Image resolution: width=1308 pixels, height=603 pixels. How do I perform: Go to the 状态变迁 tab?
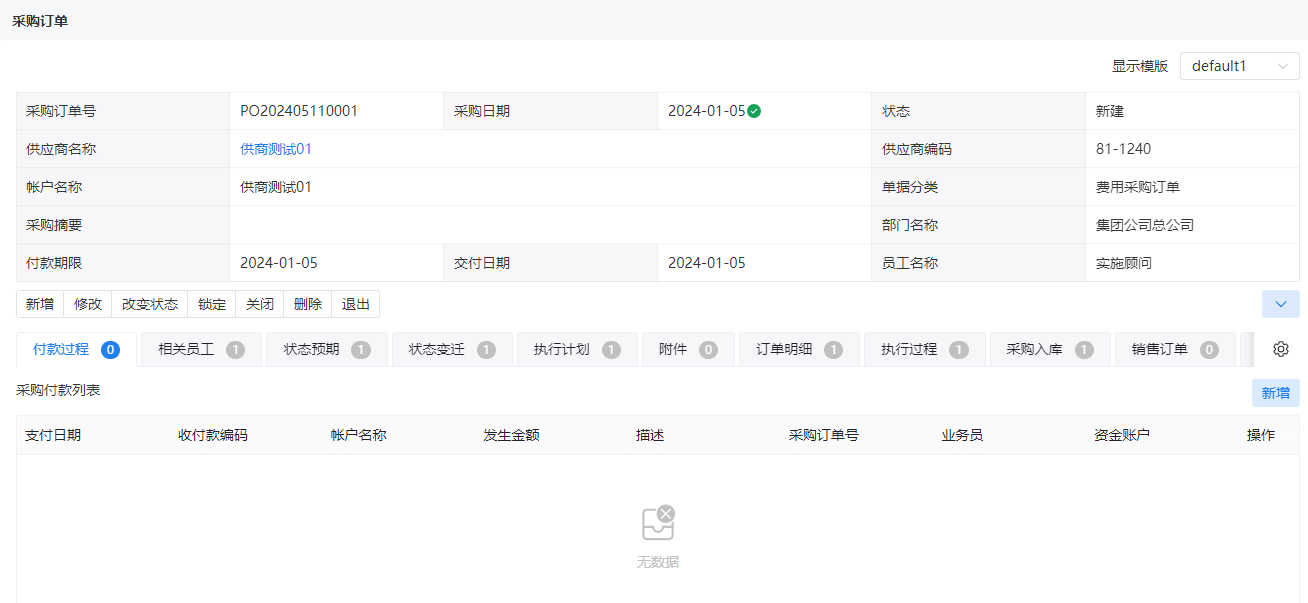pyautogui.click(x=452, y=350)
